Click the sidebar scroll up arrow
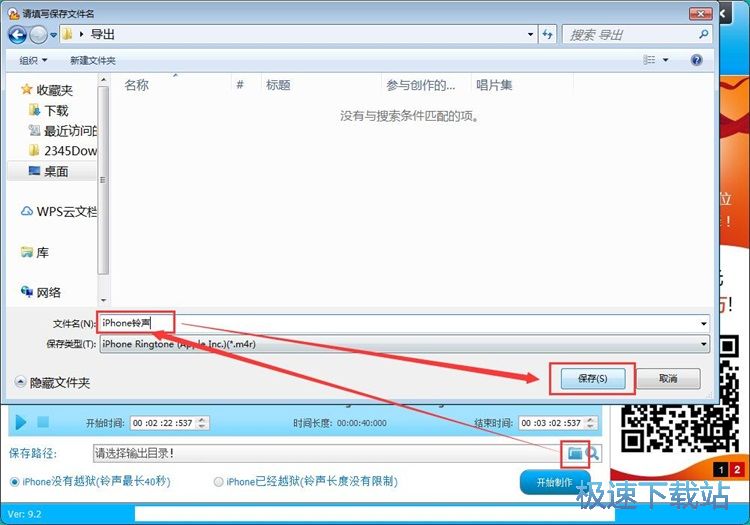The image size is (750, 525). (x=104, y=80)
